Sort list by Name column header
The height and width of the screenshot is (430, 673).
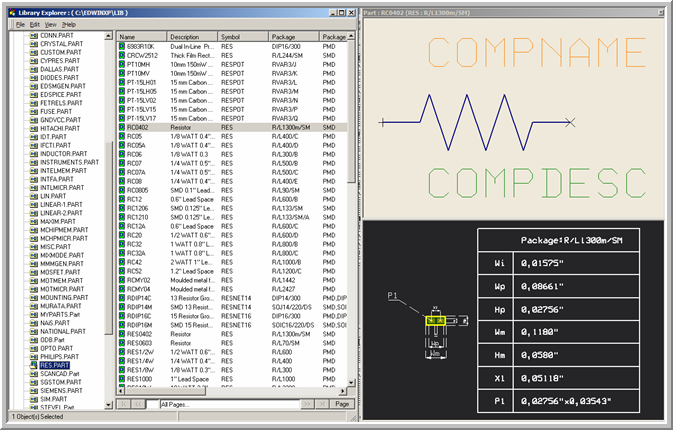142,37
